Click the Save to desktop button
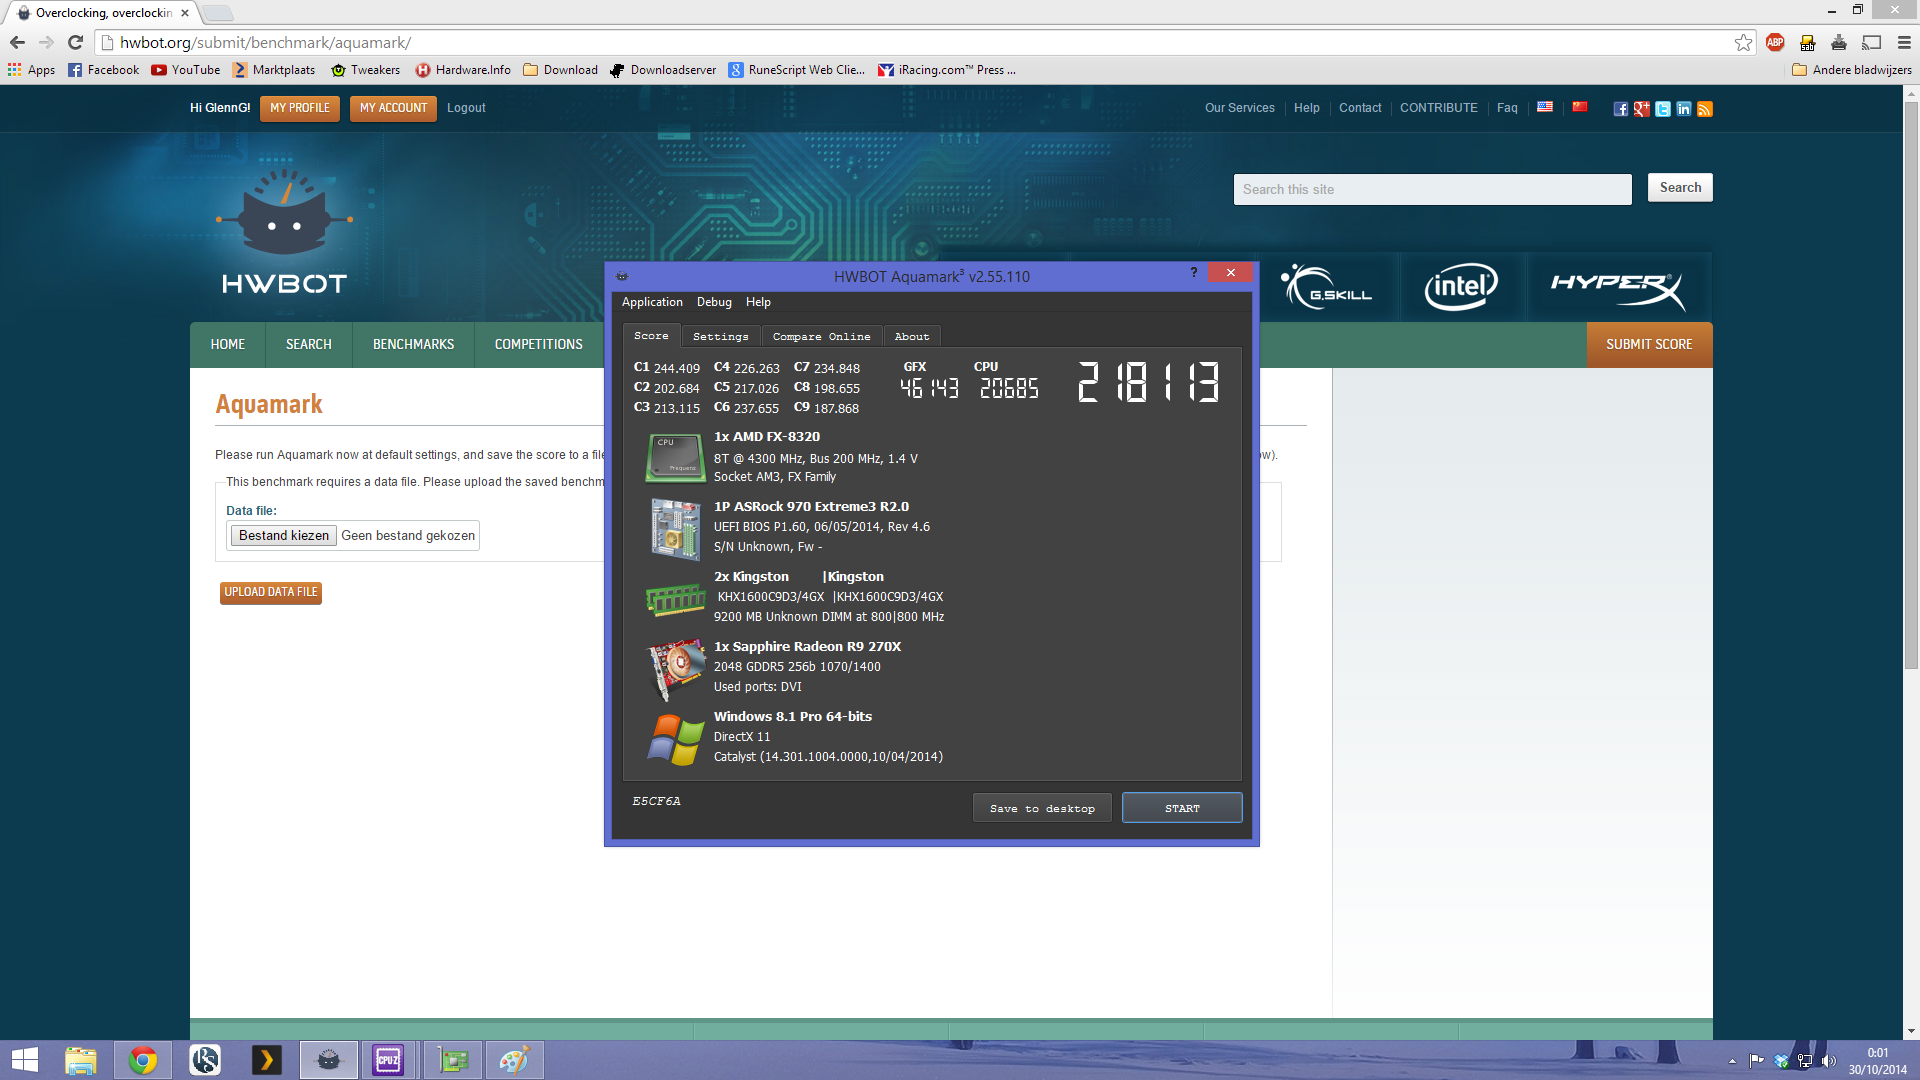1920x1080 pixels. pyautogui.click(x=1042, y=808)
